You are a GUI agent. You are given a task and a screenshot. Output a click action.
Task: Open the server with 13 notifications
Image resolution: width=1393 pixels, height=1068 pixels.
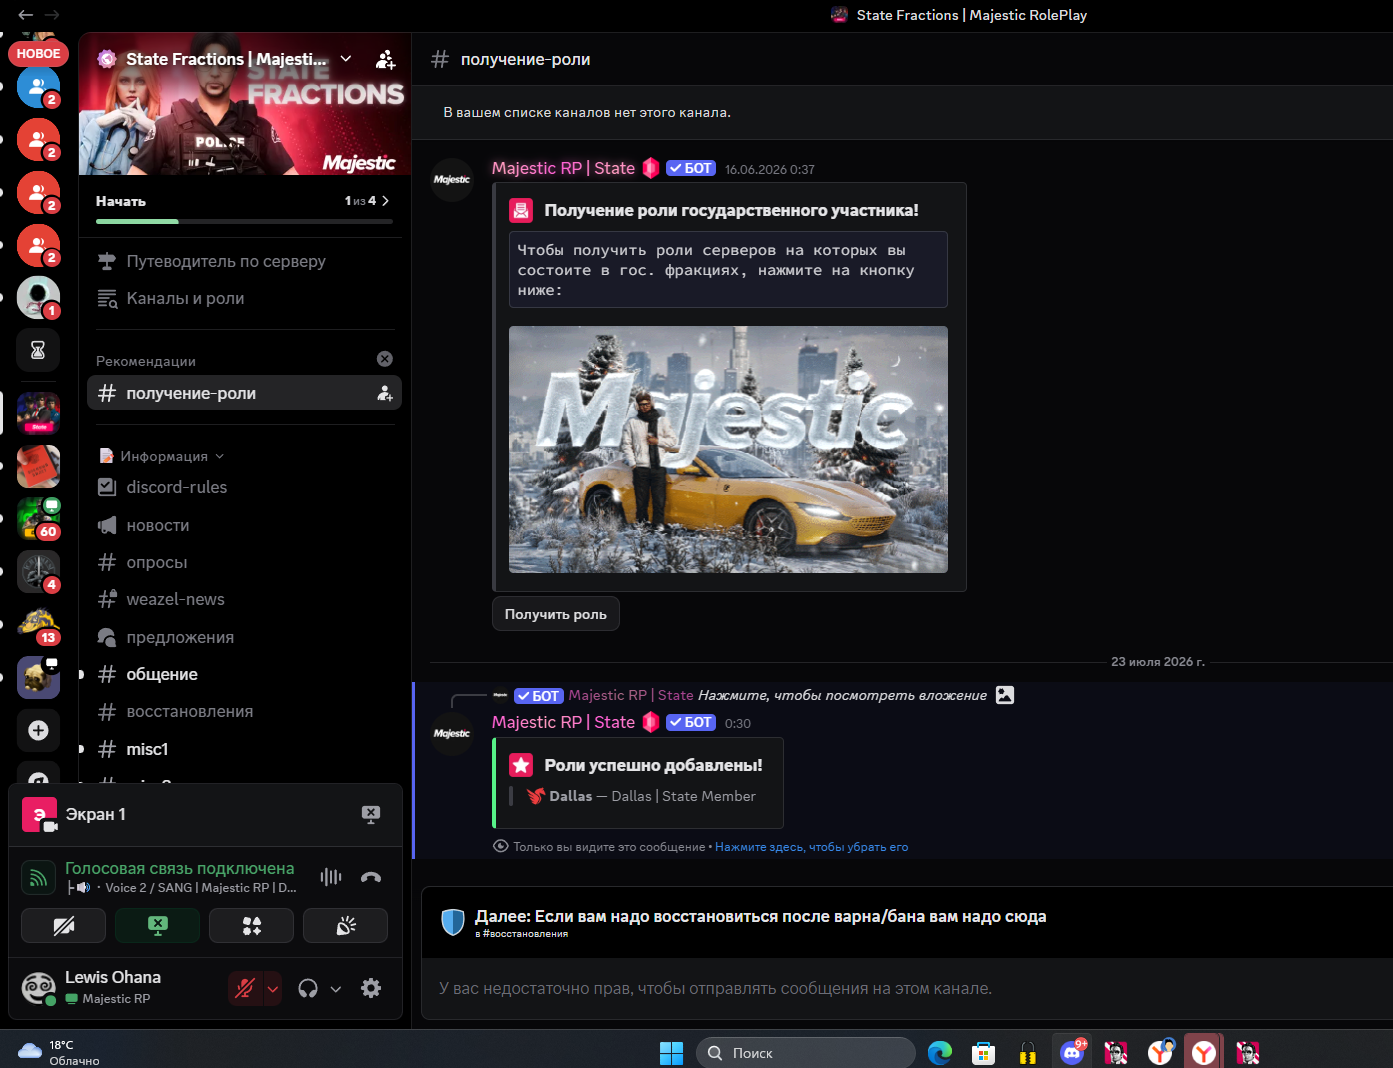click(38, 624)
